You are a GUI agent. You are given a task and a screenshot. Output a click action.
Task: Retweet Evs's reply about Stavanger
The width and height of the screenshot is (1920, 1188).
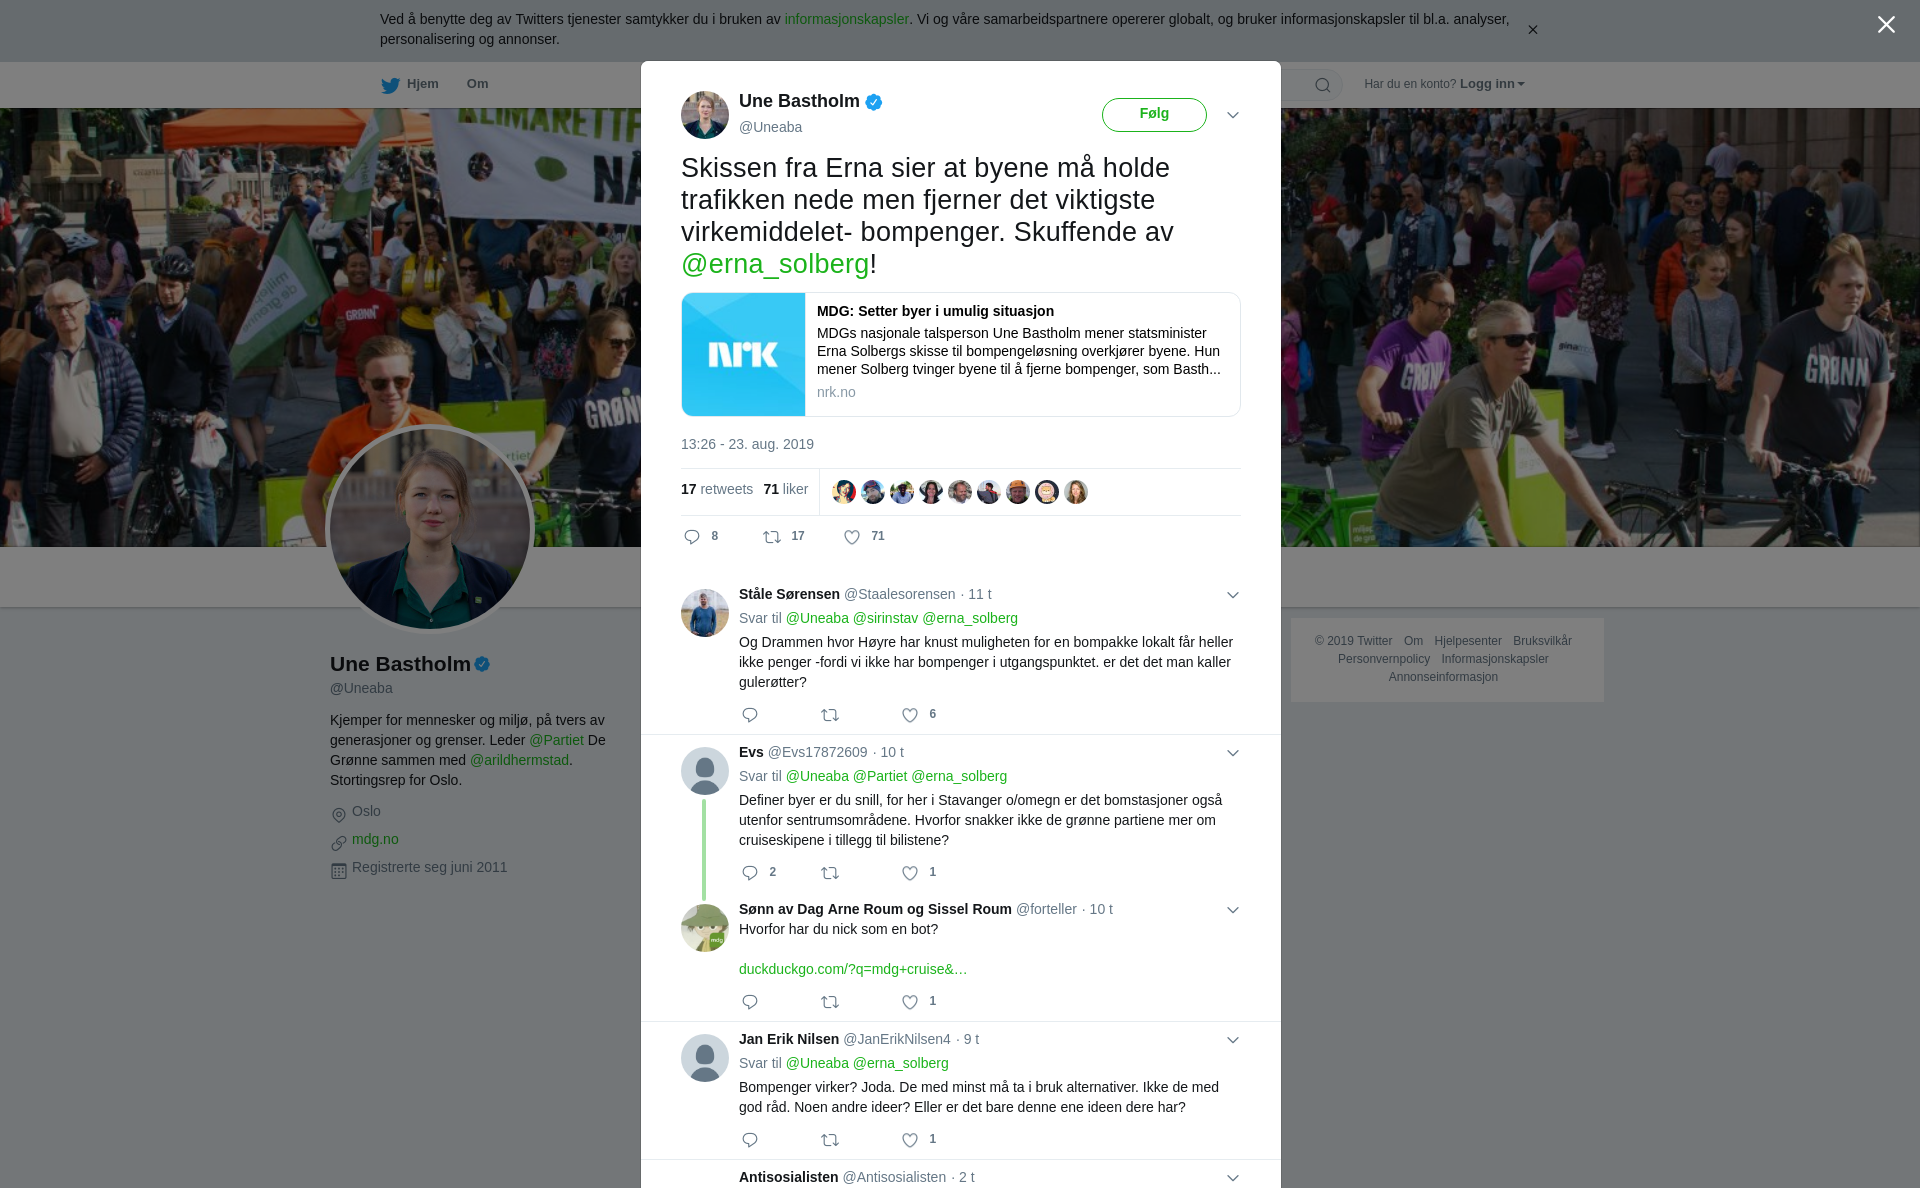click(x=830, y=873)
